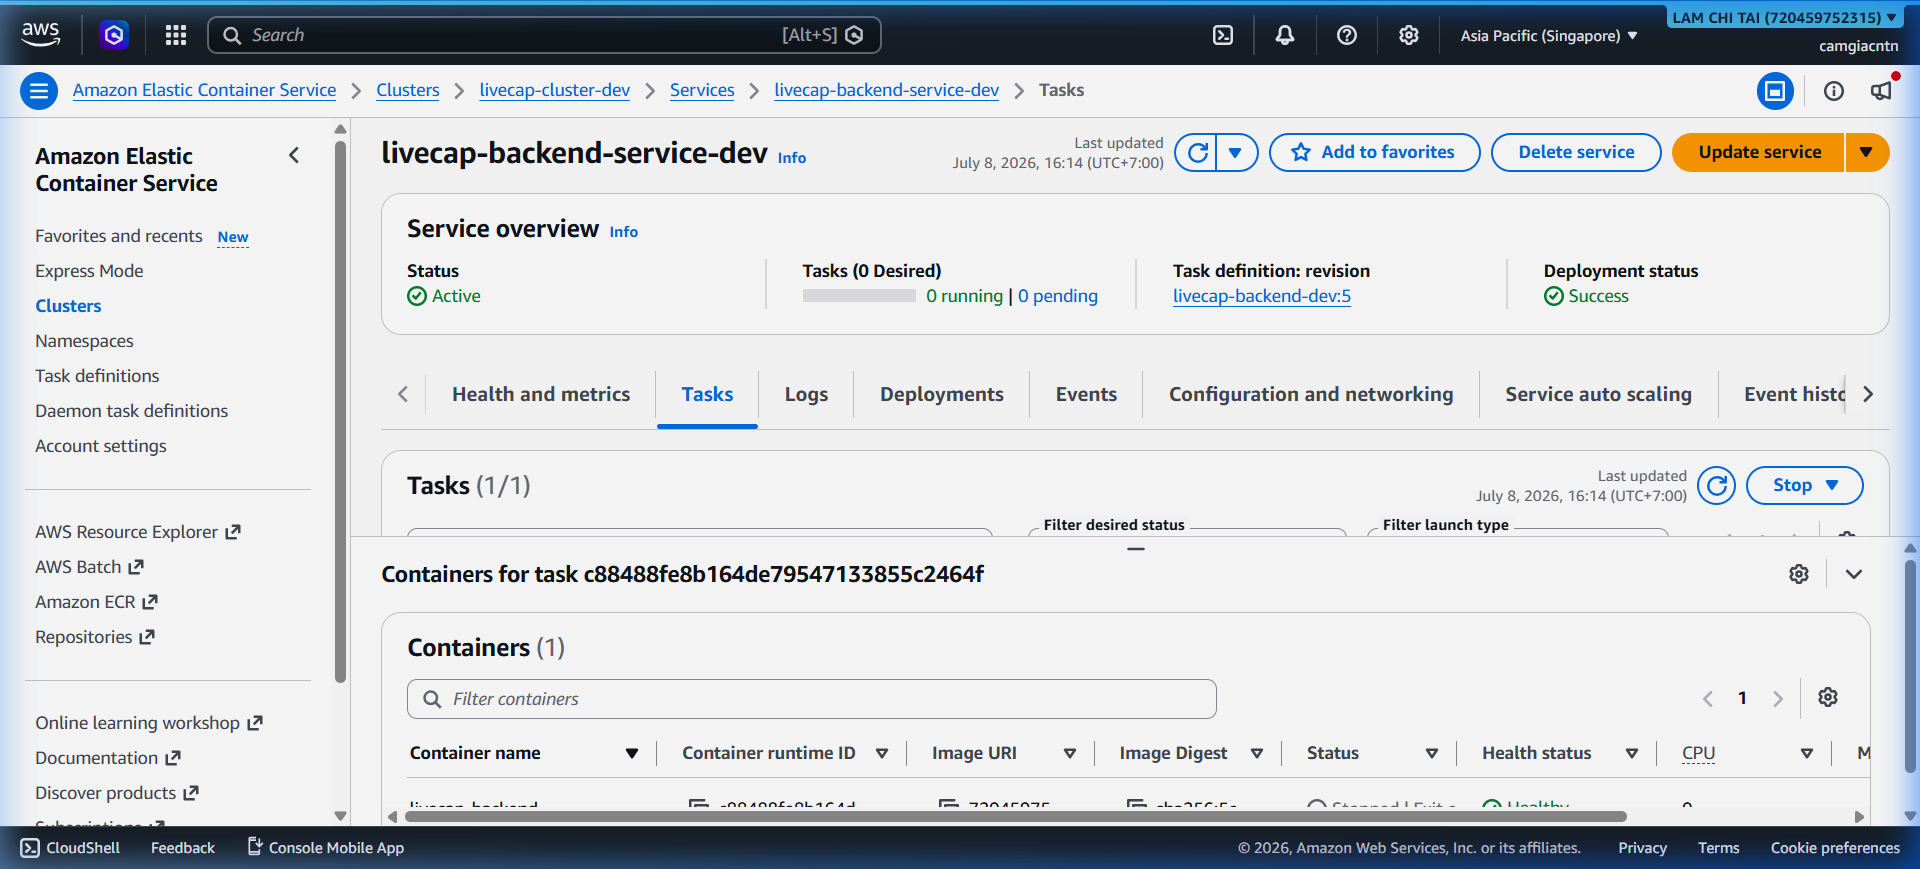Sort by Container runtime ID column
1920x869 pixels.
[882, 753]
